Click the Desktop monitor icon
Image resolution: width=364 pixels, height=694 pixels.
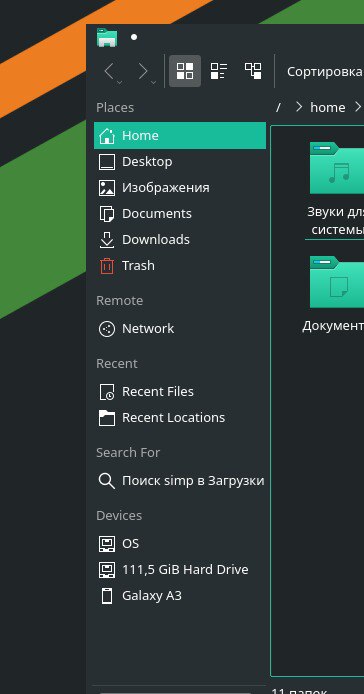tap(107, 162)
